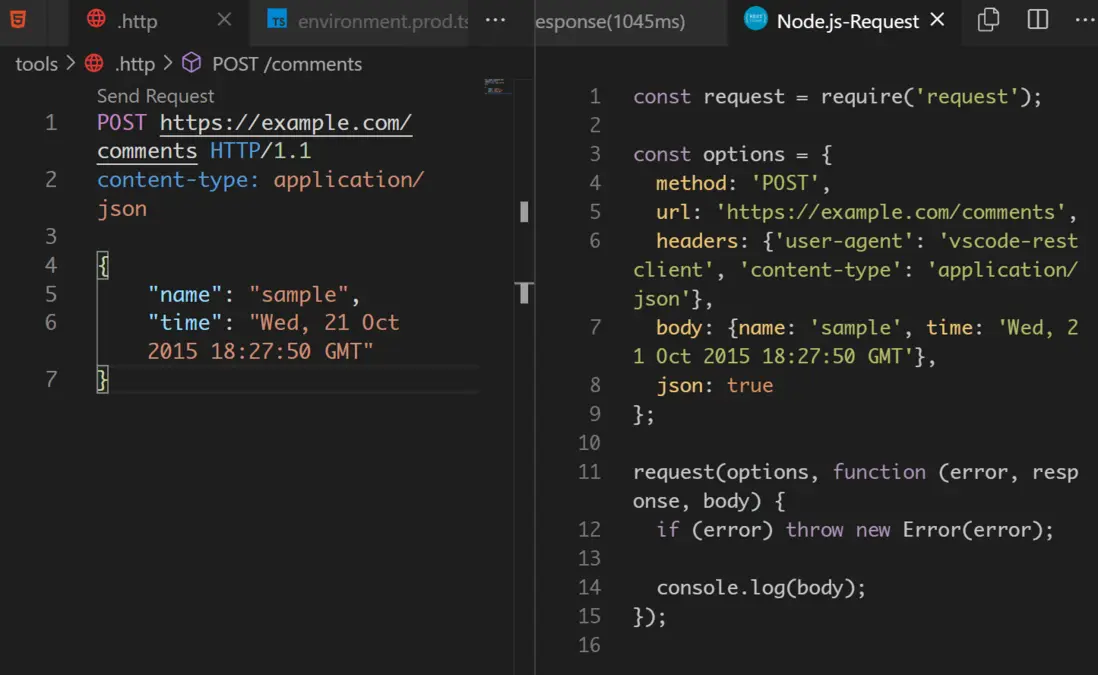
Task: Expand the chevron after tools breadcrumb
Action: click(71, 64)
